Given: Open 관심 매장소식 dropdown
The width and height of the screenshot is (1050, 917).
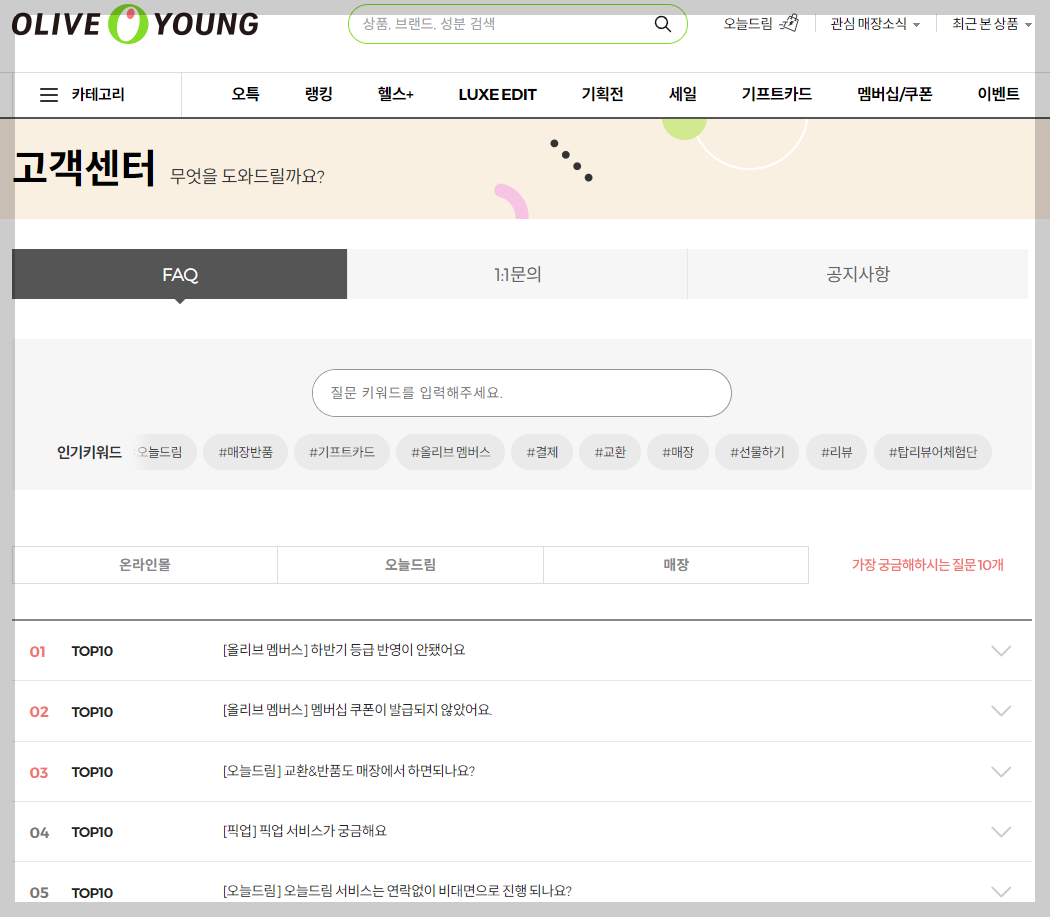Looking at the screenshot, I should (875, 24).
